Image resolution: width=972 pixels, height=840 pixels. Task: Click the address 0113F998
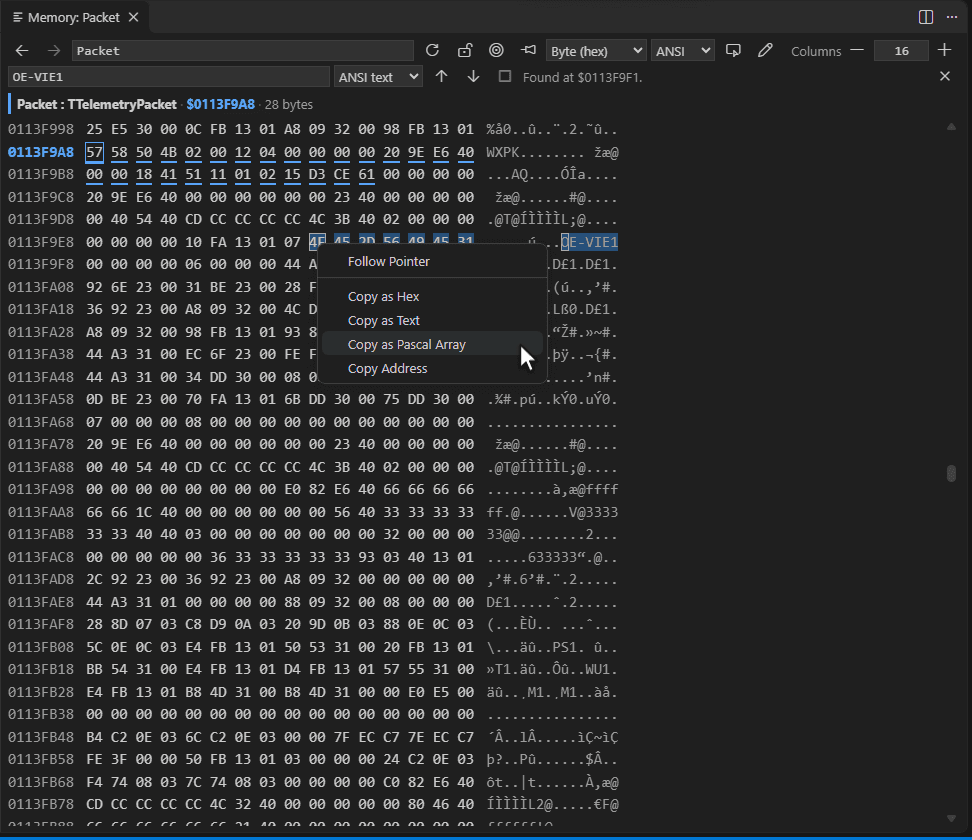coord(41,130)
